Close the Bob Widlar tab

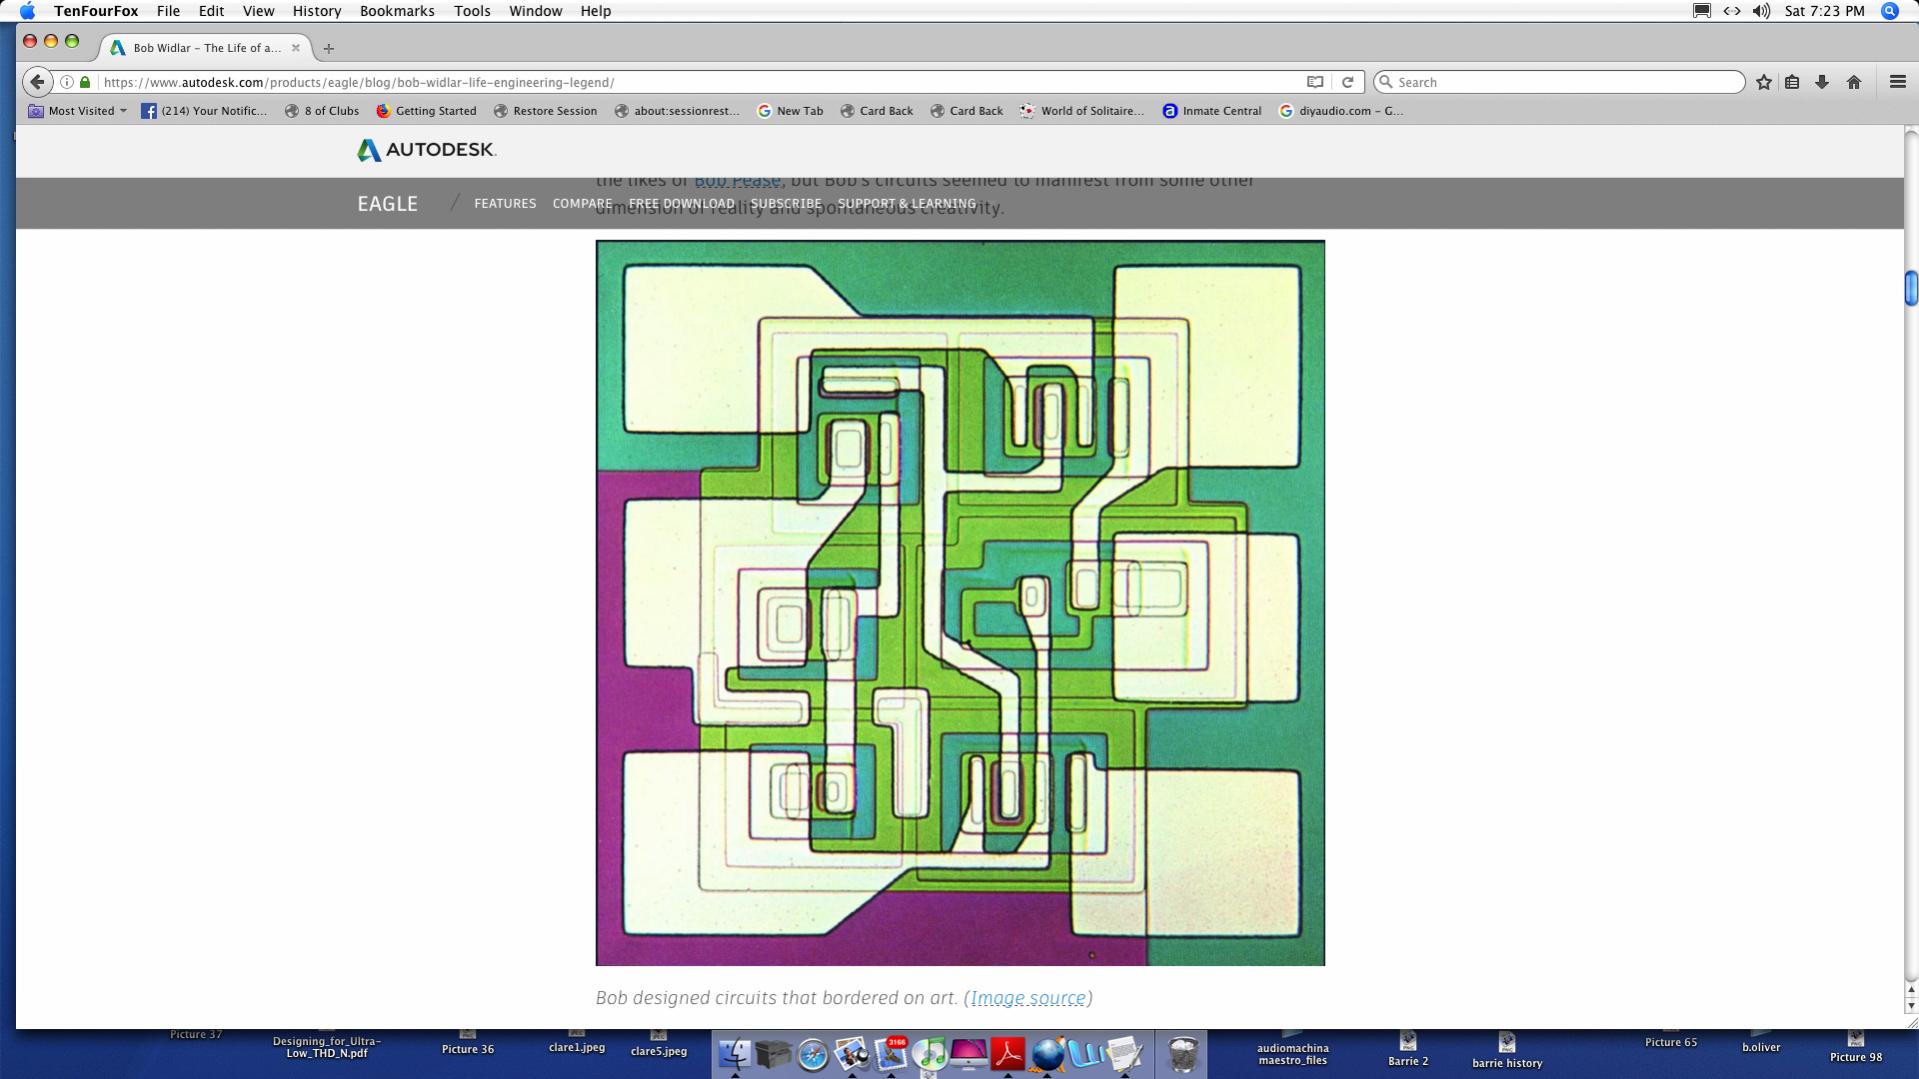(295, 48)
